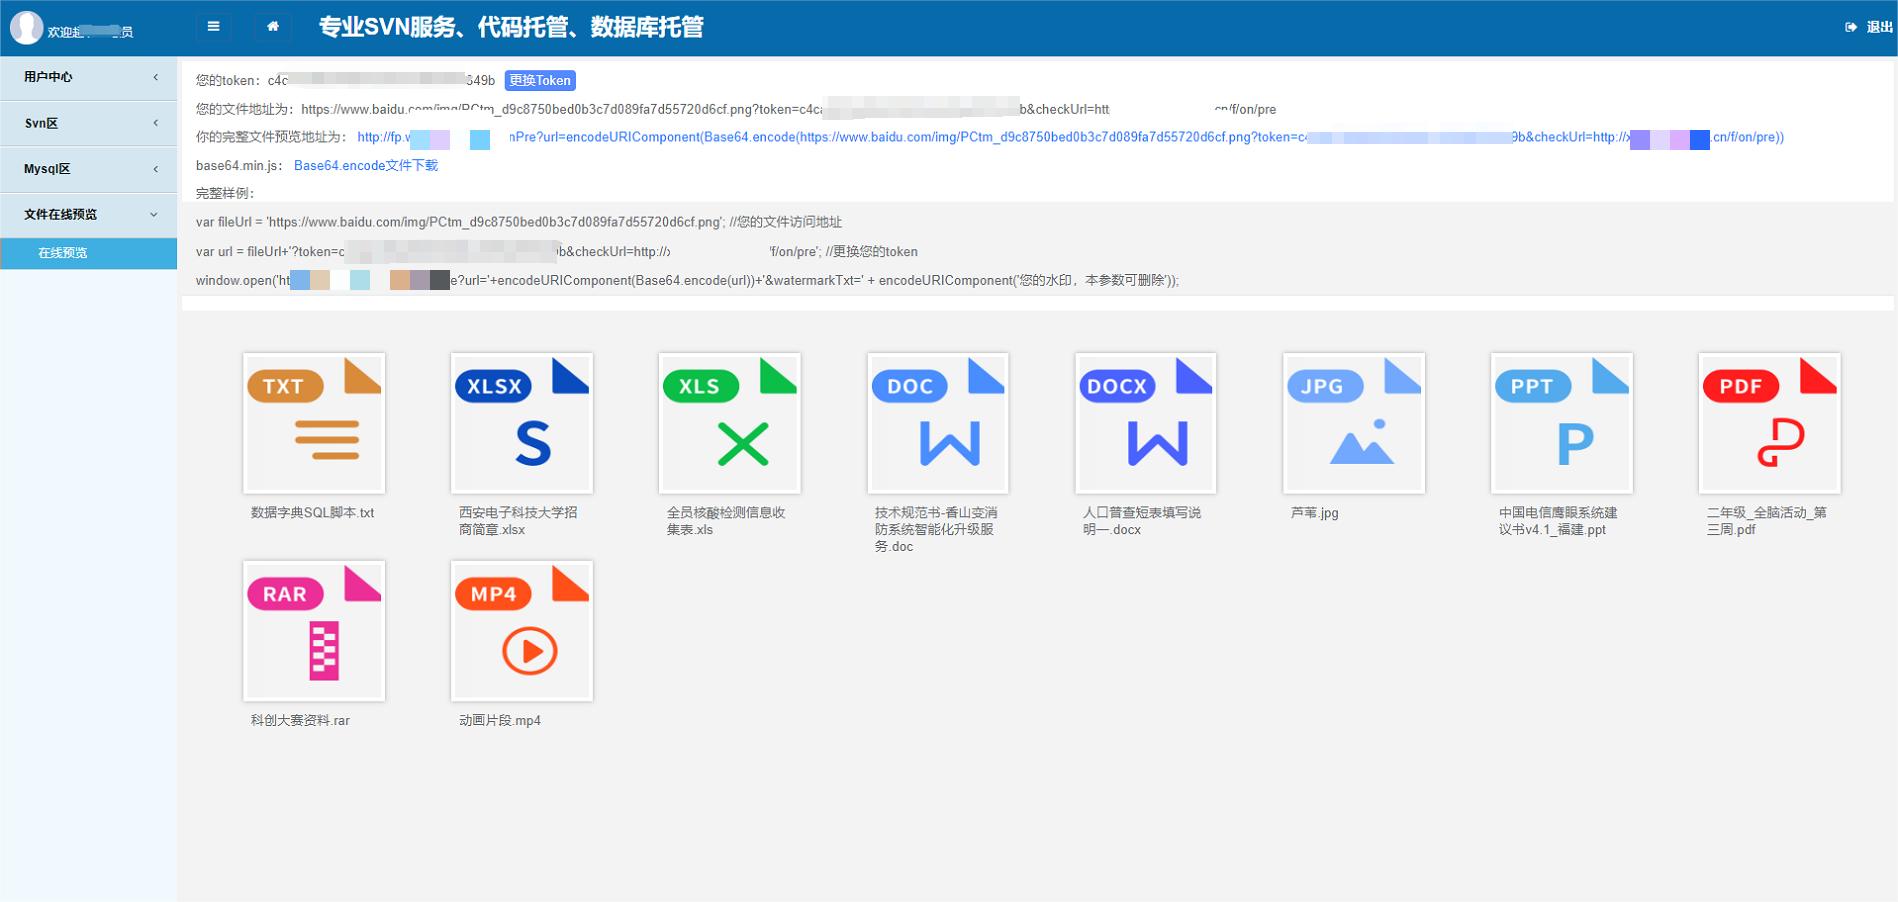The image size is (1898, 902).
Task: Open the red PDF file icon
Action: click(x=1770, y=423)
